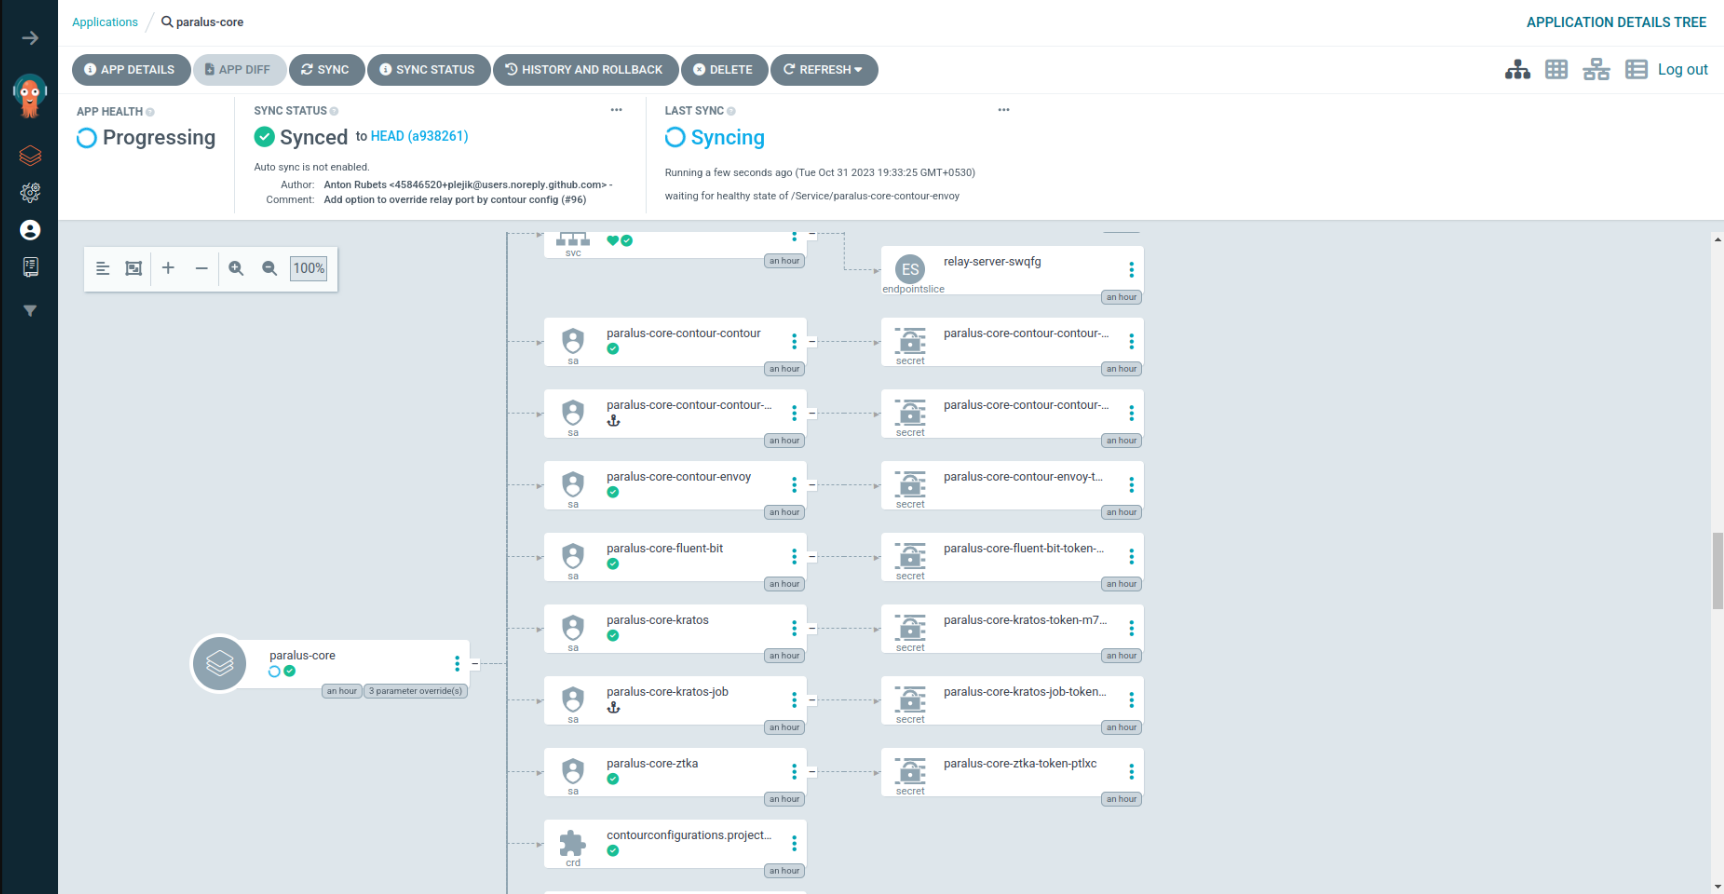
Task: Open kebab menu for contourconfigurations crd
Action: click(x=794, y=843)
